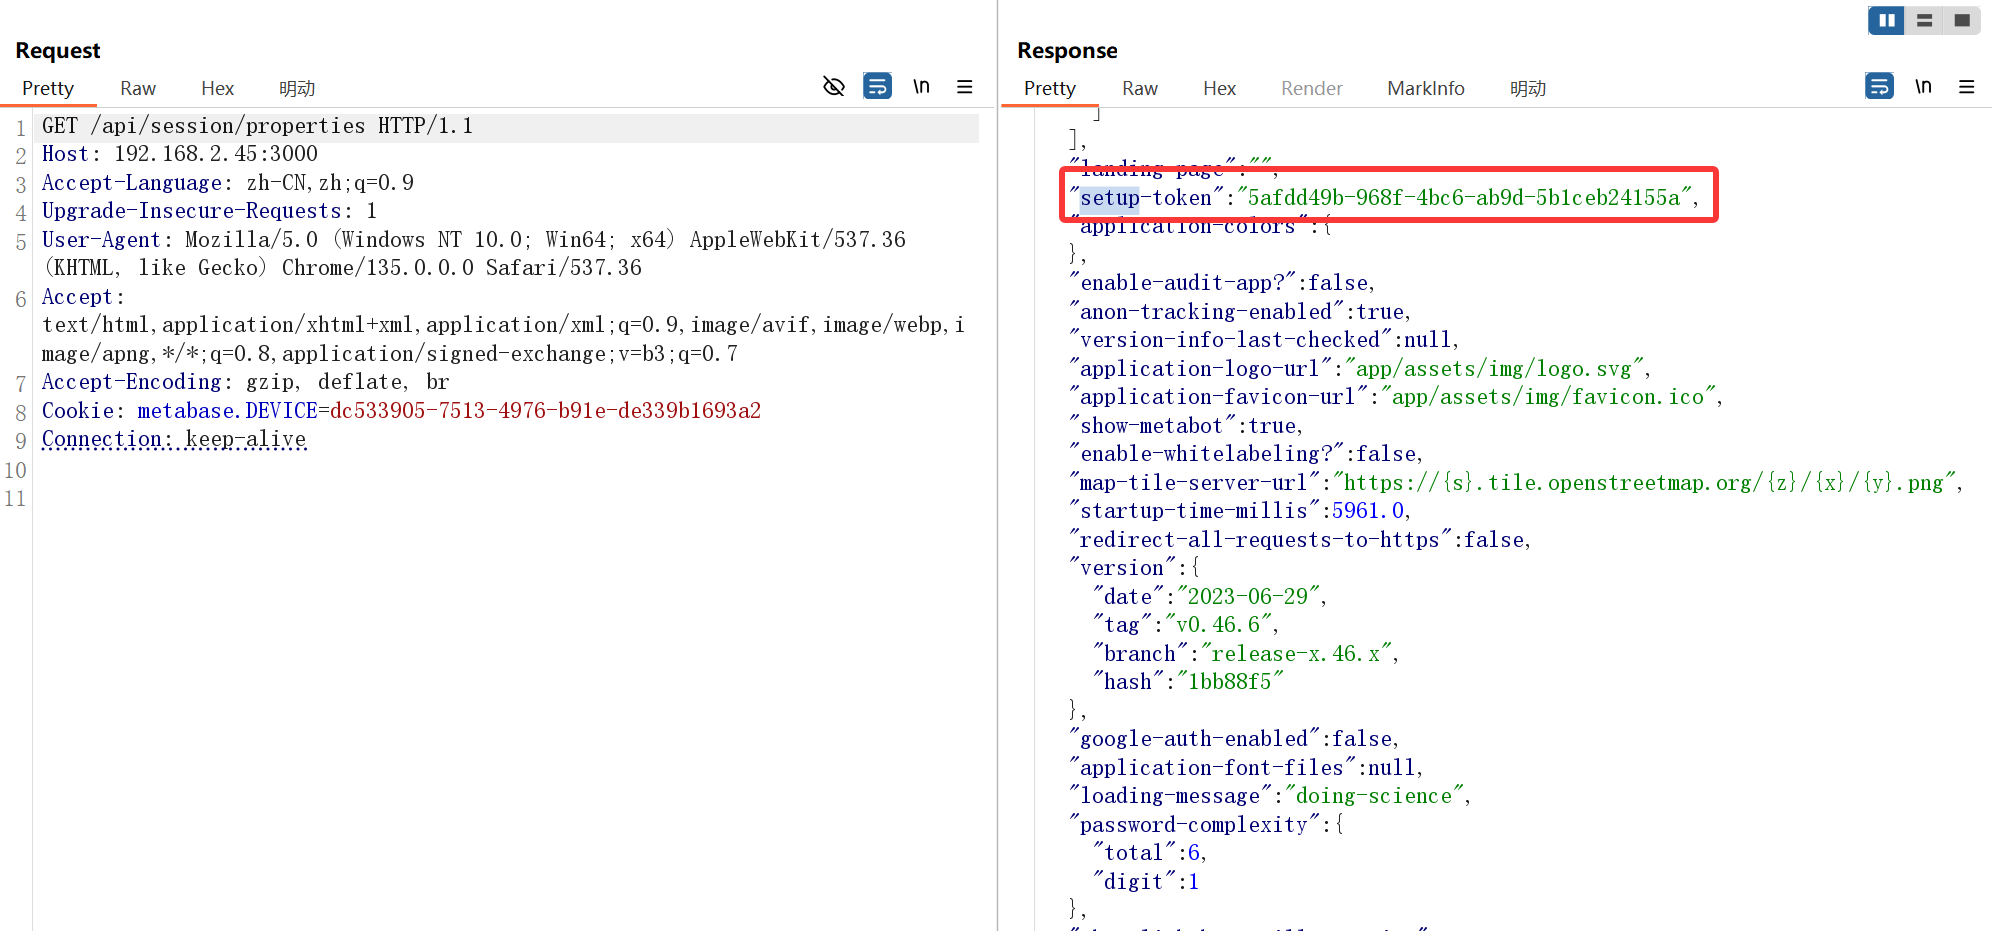Switch Request view to Hex tab
This screenshot has height=931, width=1992.
coord(217,89)
